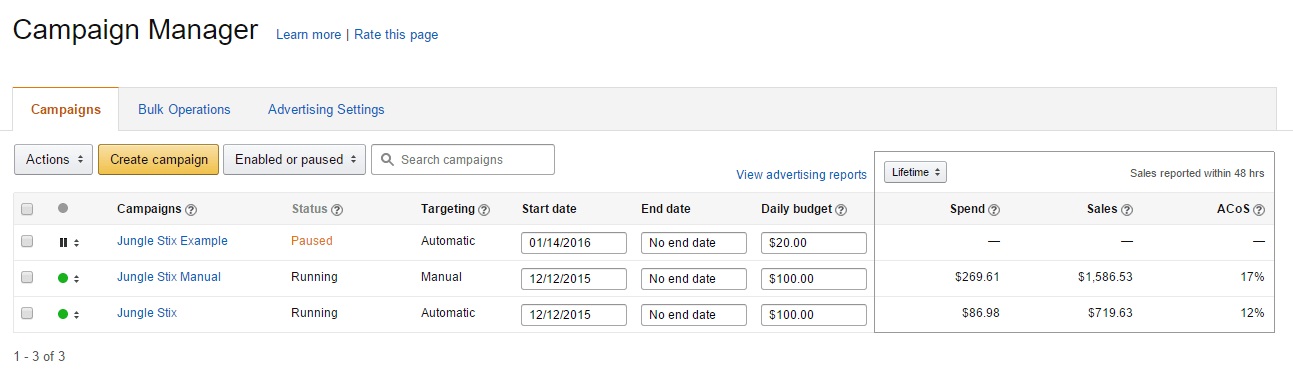Open the Lifetime date range dropdown
1293x370 pixels.
pyautogui.click(x=915, y=172)
